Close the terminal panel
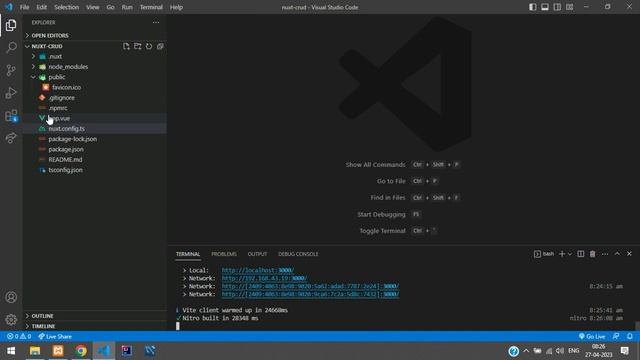Image resolution: width=640 pixels, height=360 pixels. pos(629,254)
